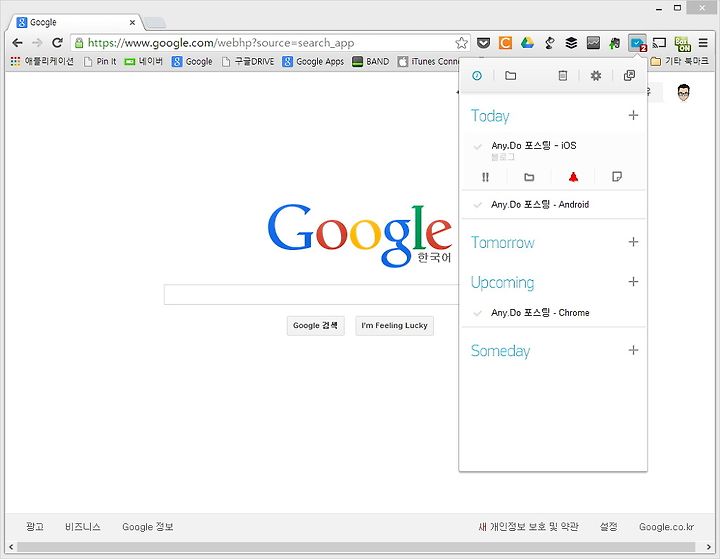Click the horizontal scrollbar track
The image size is (720, 559).
pos(356,547)
